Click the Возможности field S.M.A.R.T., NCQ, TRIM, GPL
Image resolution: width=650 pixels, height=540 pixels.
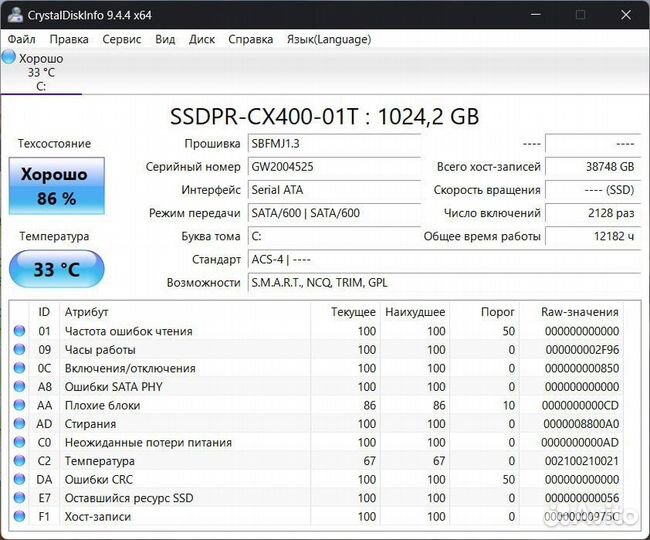pyautogui.click(x=444, y=283)
